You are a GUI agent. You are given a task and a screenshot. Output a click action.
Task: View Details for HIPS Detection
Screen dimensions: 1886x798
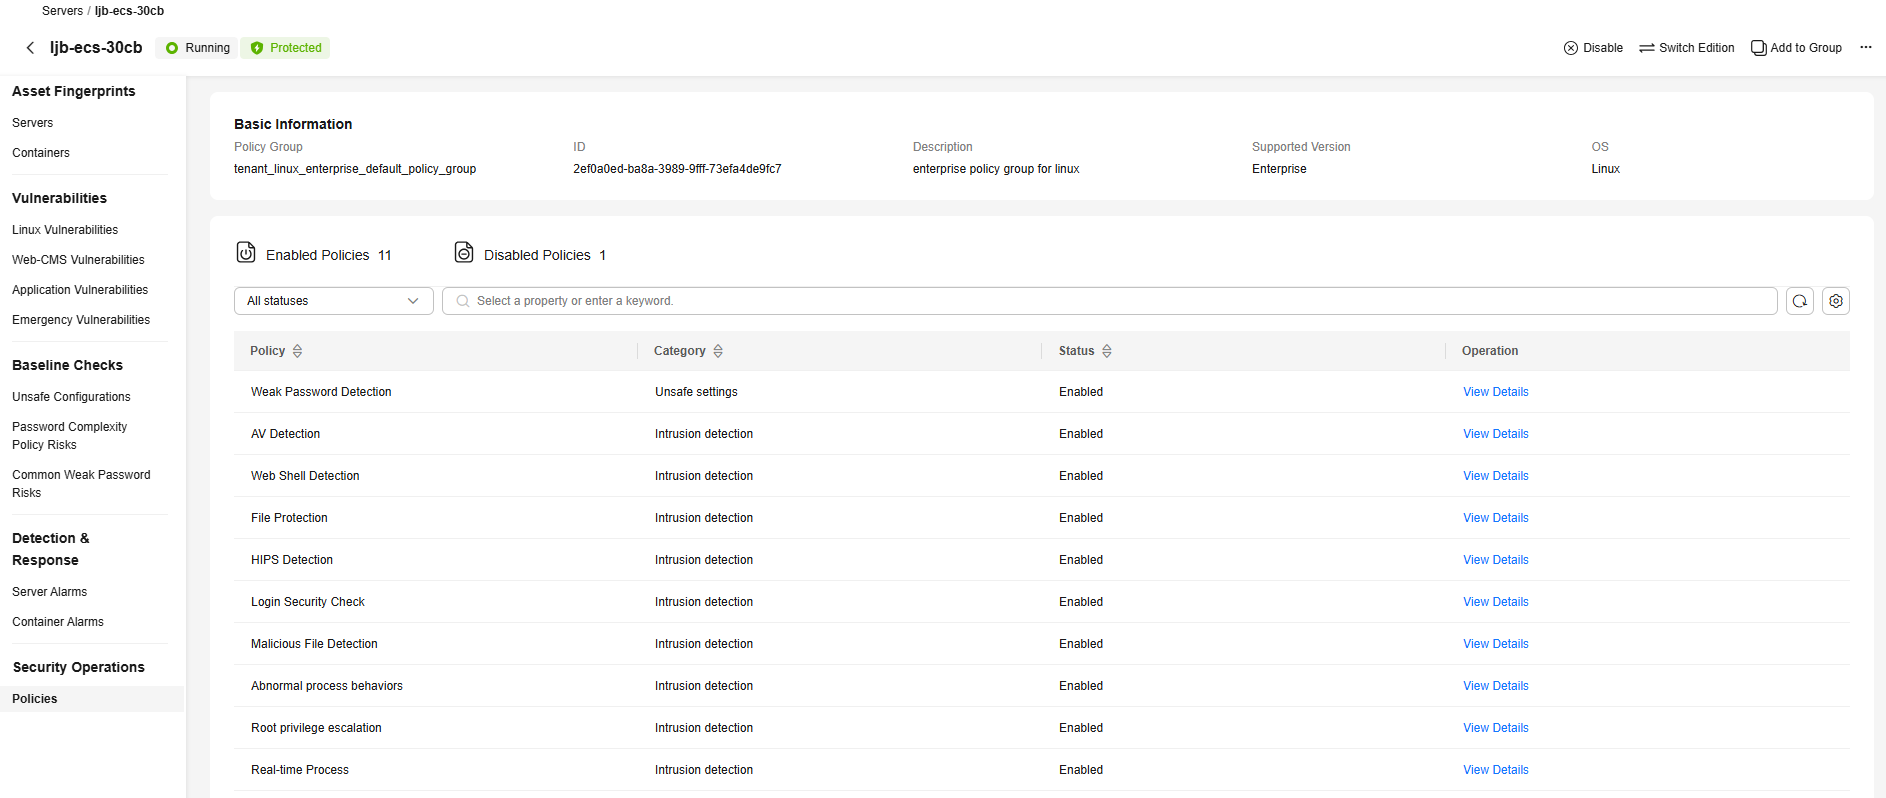point(1495,560)
